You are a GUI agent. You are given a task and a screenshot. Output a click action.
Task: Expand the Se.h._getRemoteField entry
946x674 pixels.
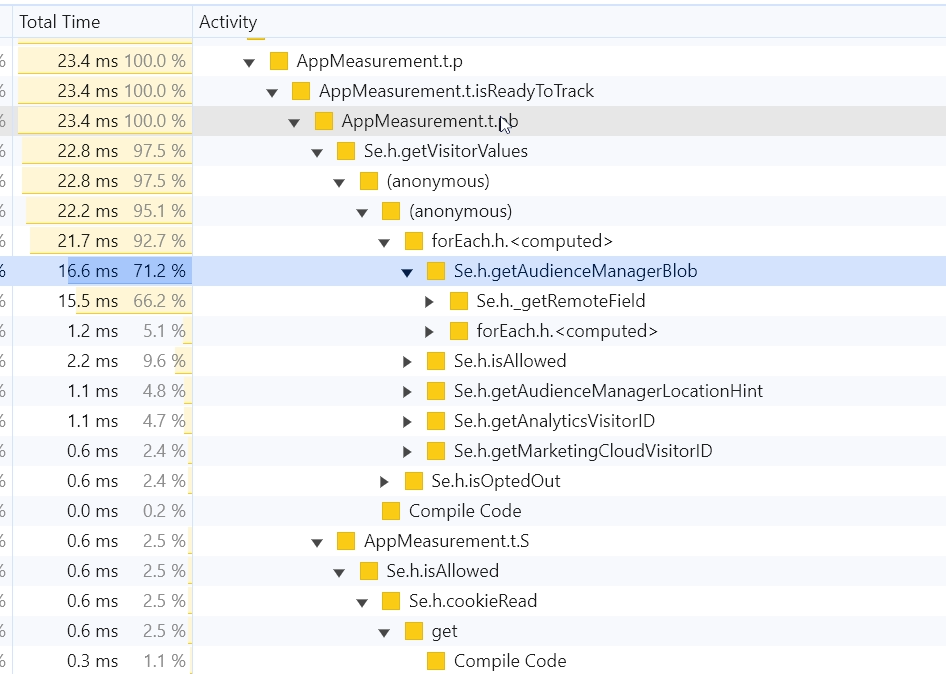coord(429,301)
